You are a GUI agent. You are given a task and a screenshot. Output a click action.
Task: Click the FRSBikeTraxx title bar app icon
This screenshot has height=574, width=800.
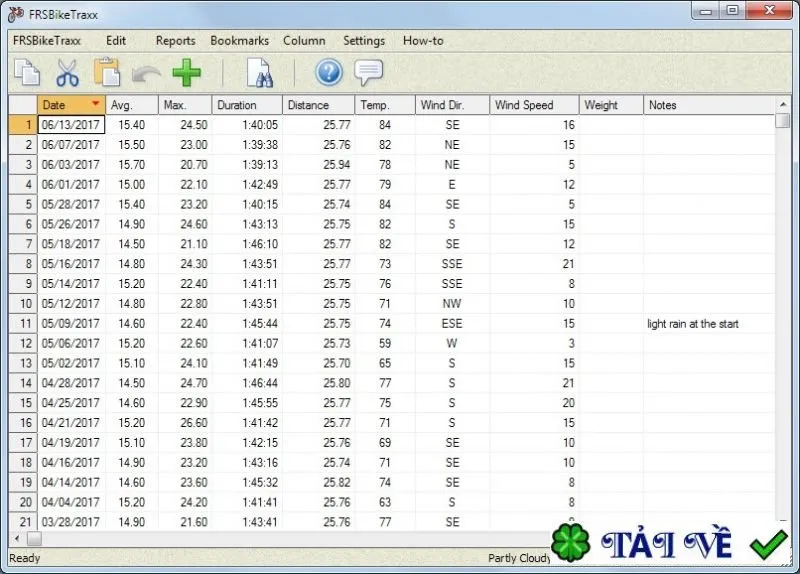[x=16, y=14]
